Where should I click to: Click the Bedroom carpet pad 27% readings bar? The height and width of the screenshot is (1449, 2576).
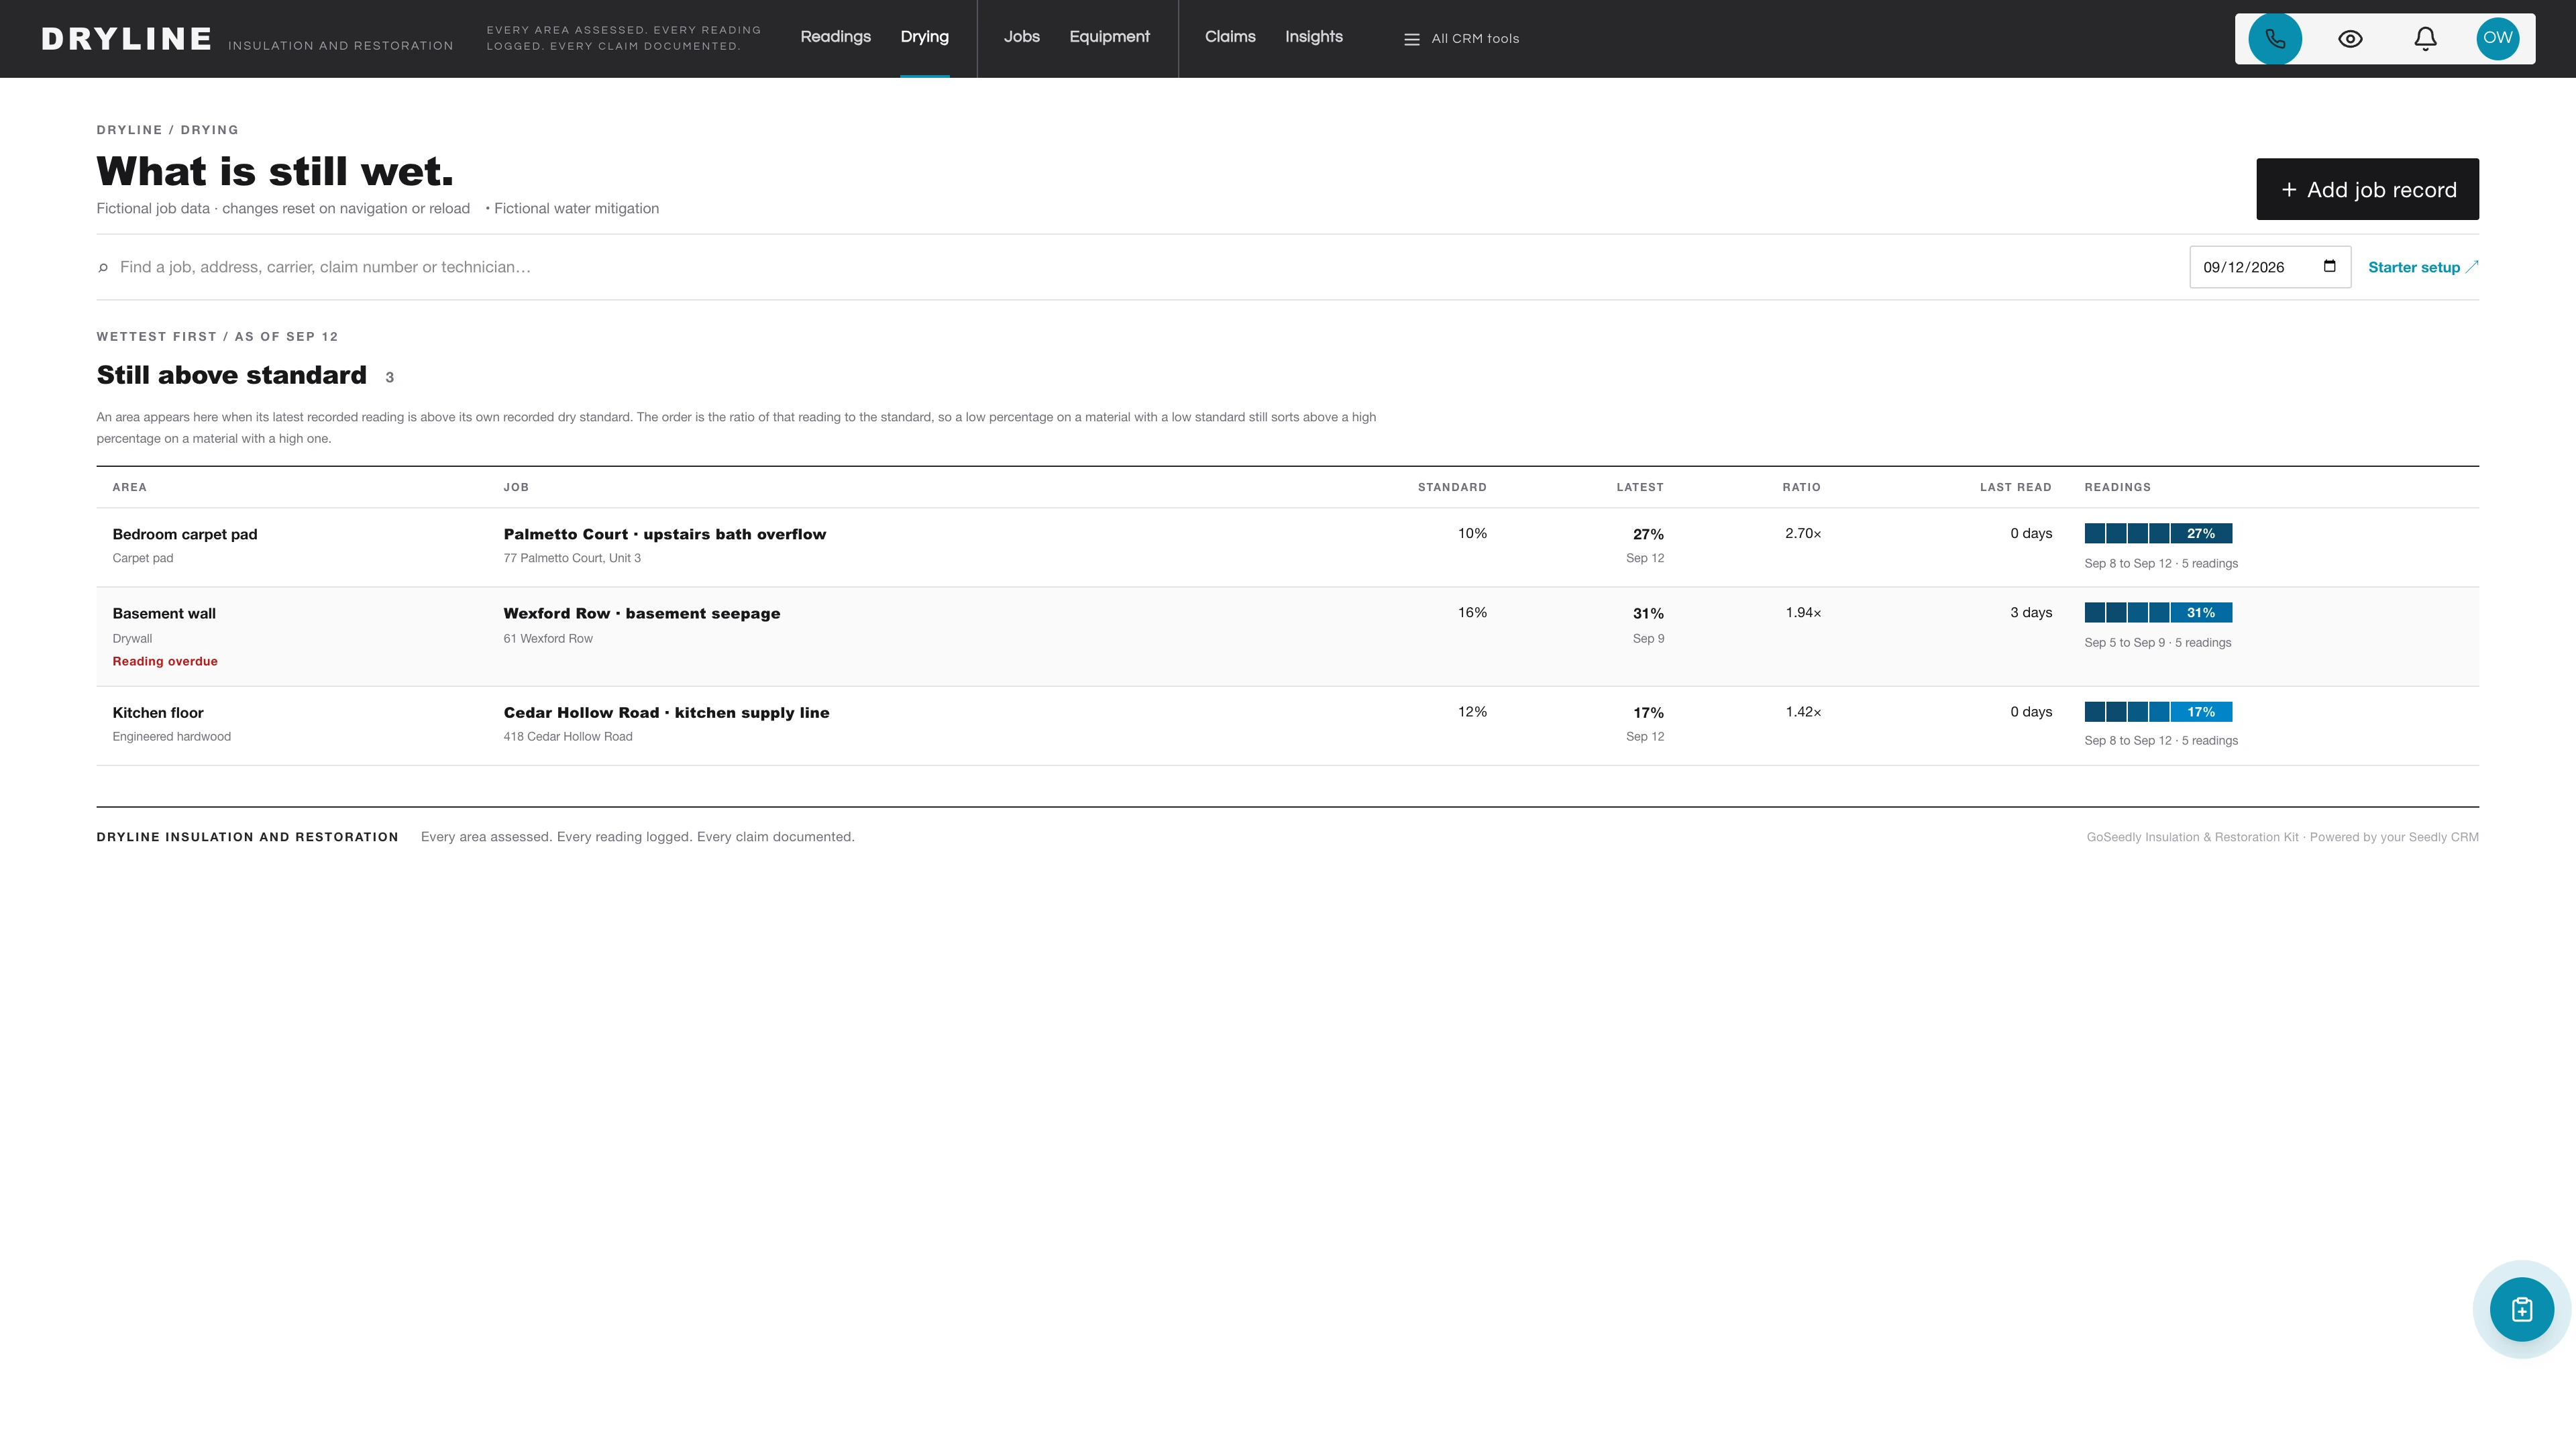click(2158, 533)
